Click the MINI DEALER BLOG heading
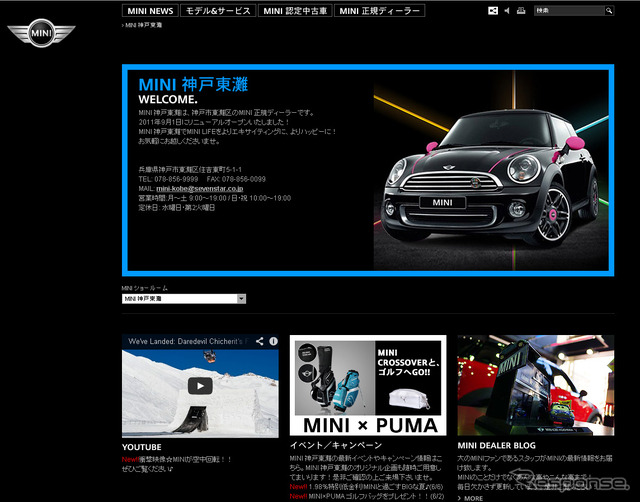Screen dimensions: 640x502 (496, 445)
